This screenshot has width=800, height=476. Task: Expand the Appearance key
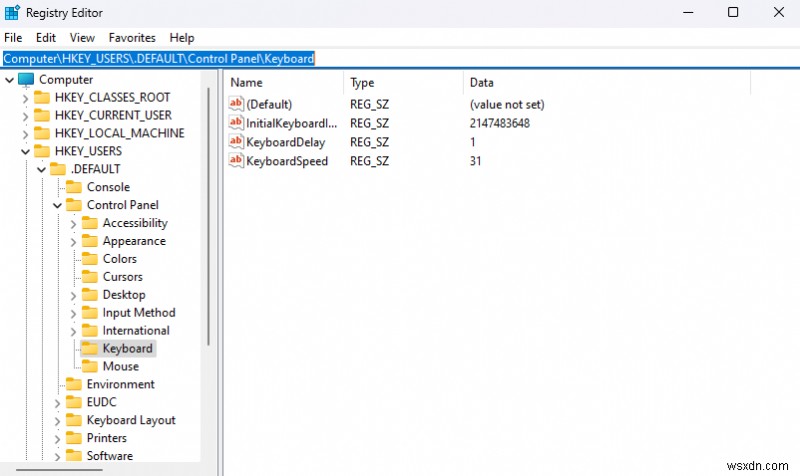[73, 242]
